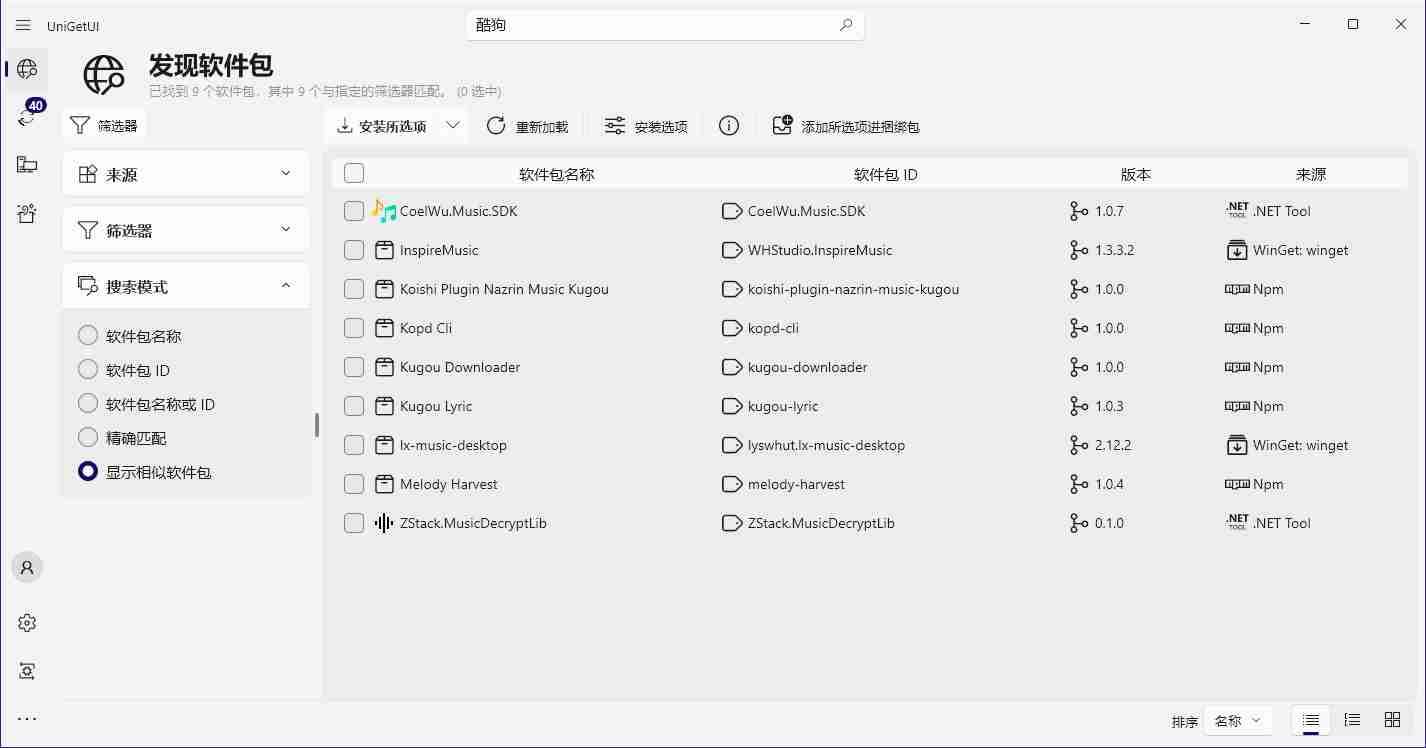The image size is (1426, 748).
Task: Check the Kopd Cli row checkbox
Action: (354, 328)
